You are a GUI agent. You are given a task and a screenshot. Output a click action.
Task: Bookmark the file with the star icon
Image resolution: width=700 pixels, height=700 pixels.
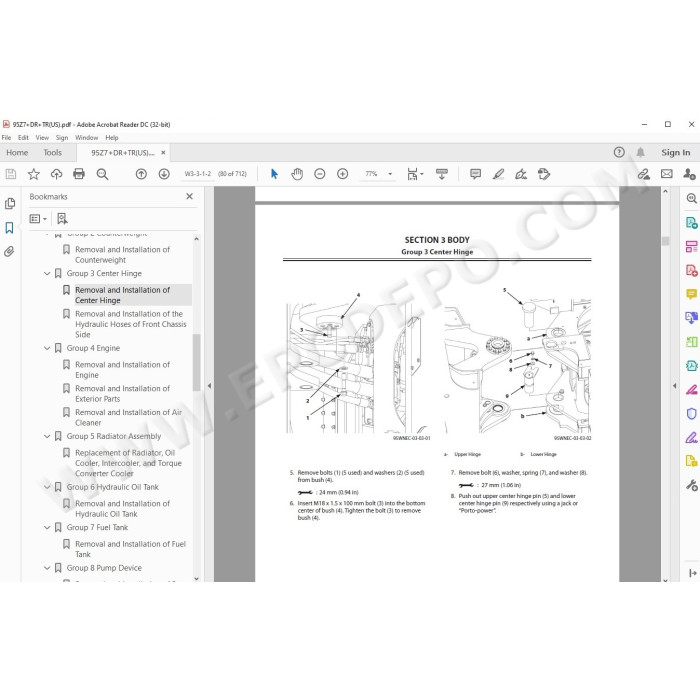(x=33, y=174)
